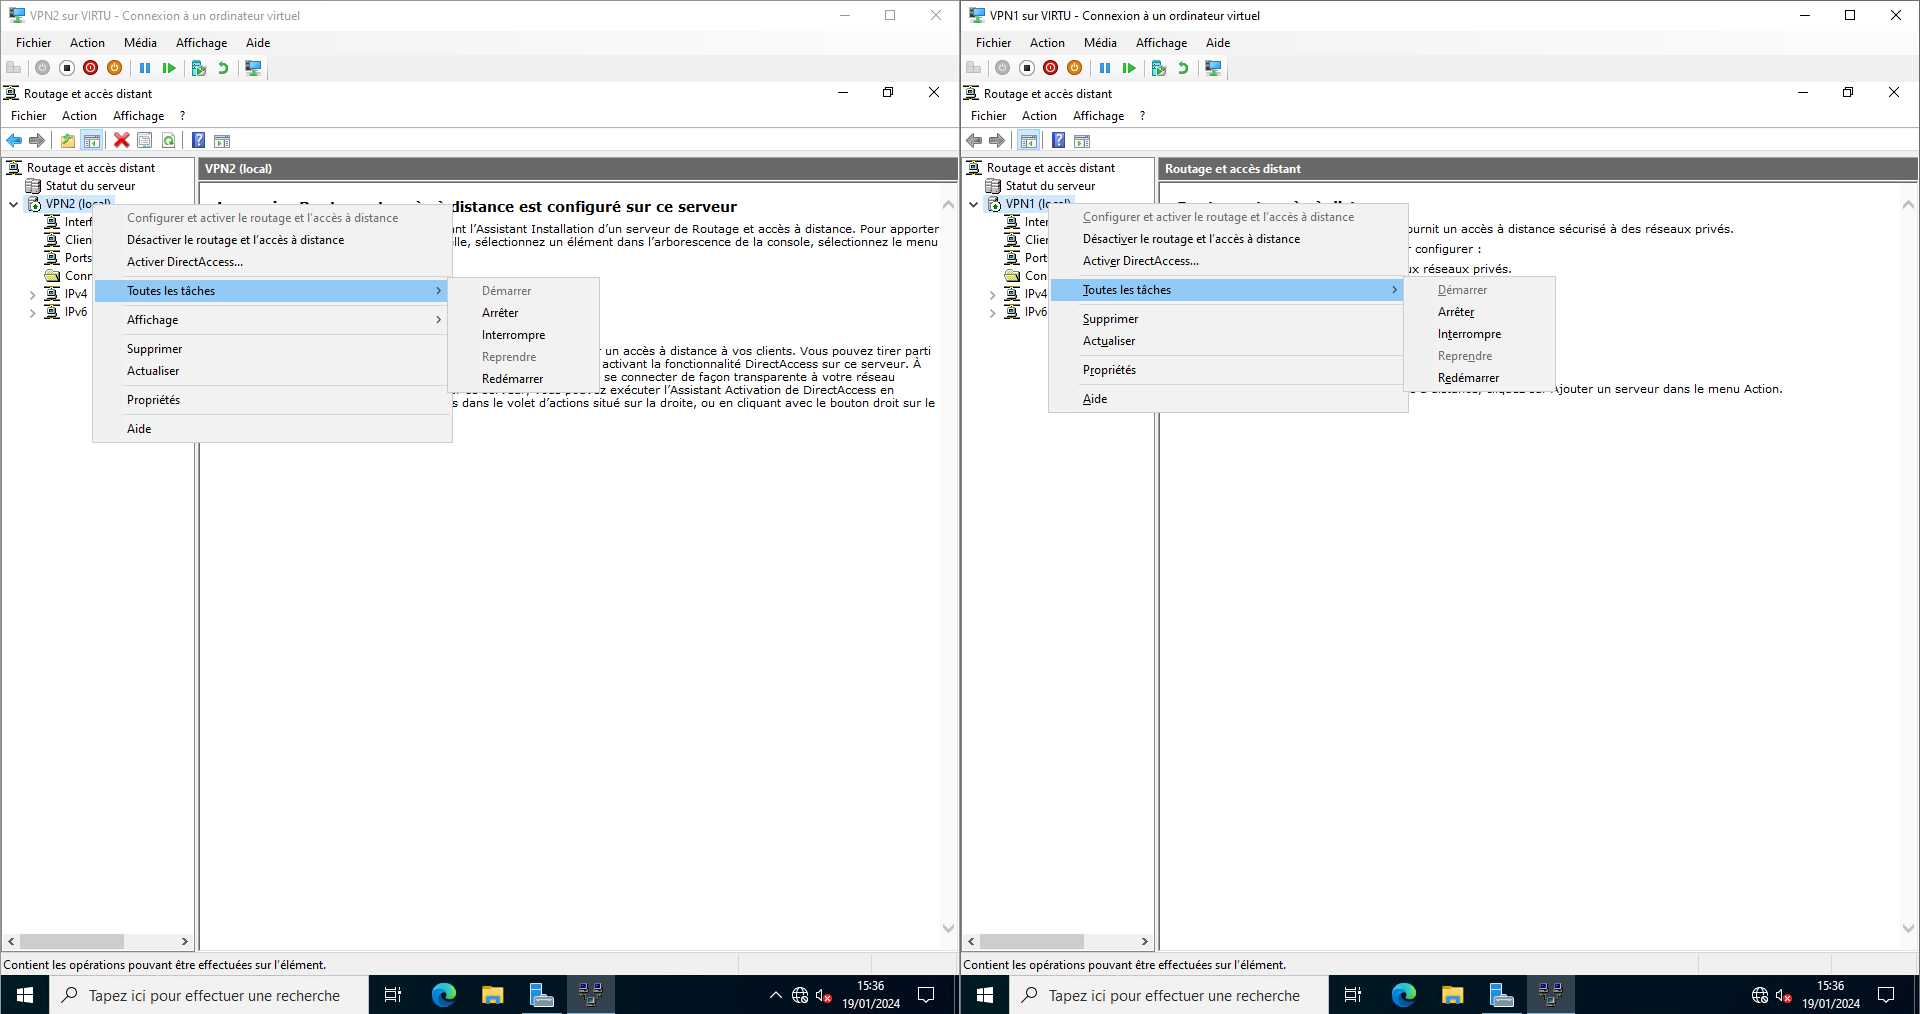Click blue help icon in VPN1 console toolbar
The height and width of the screenshot is (1014, 1920).
(1058, 141)
